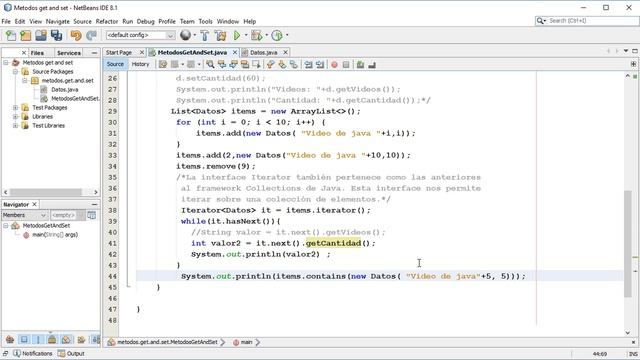The width and height of the screenshot is (640, 360).
Task: Open the Notifications button in status bar
Action: coord(33,353)
